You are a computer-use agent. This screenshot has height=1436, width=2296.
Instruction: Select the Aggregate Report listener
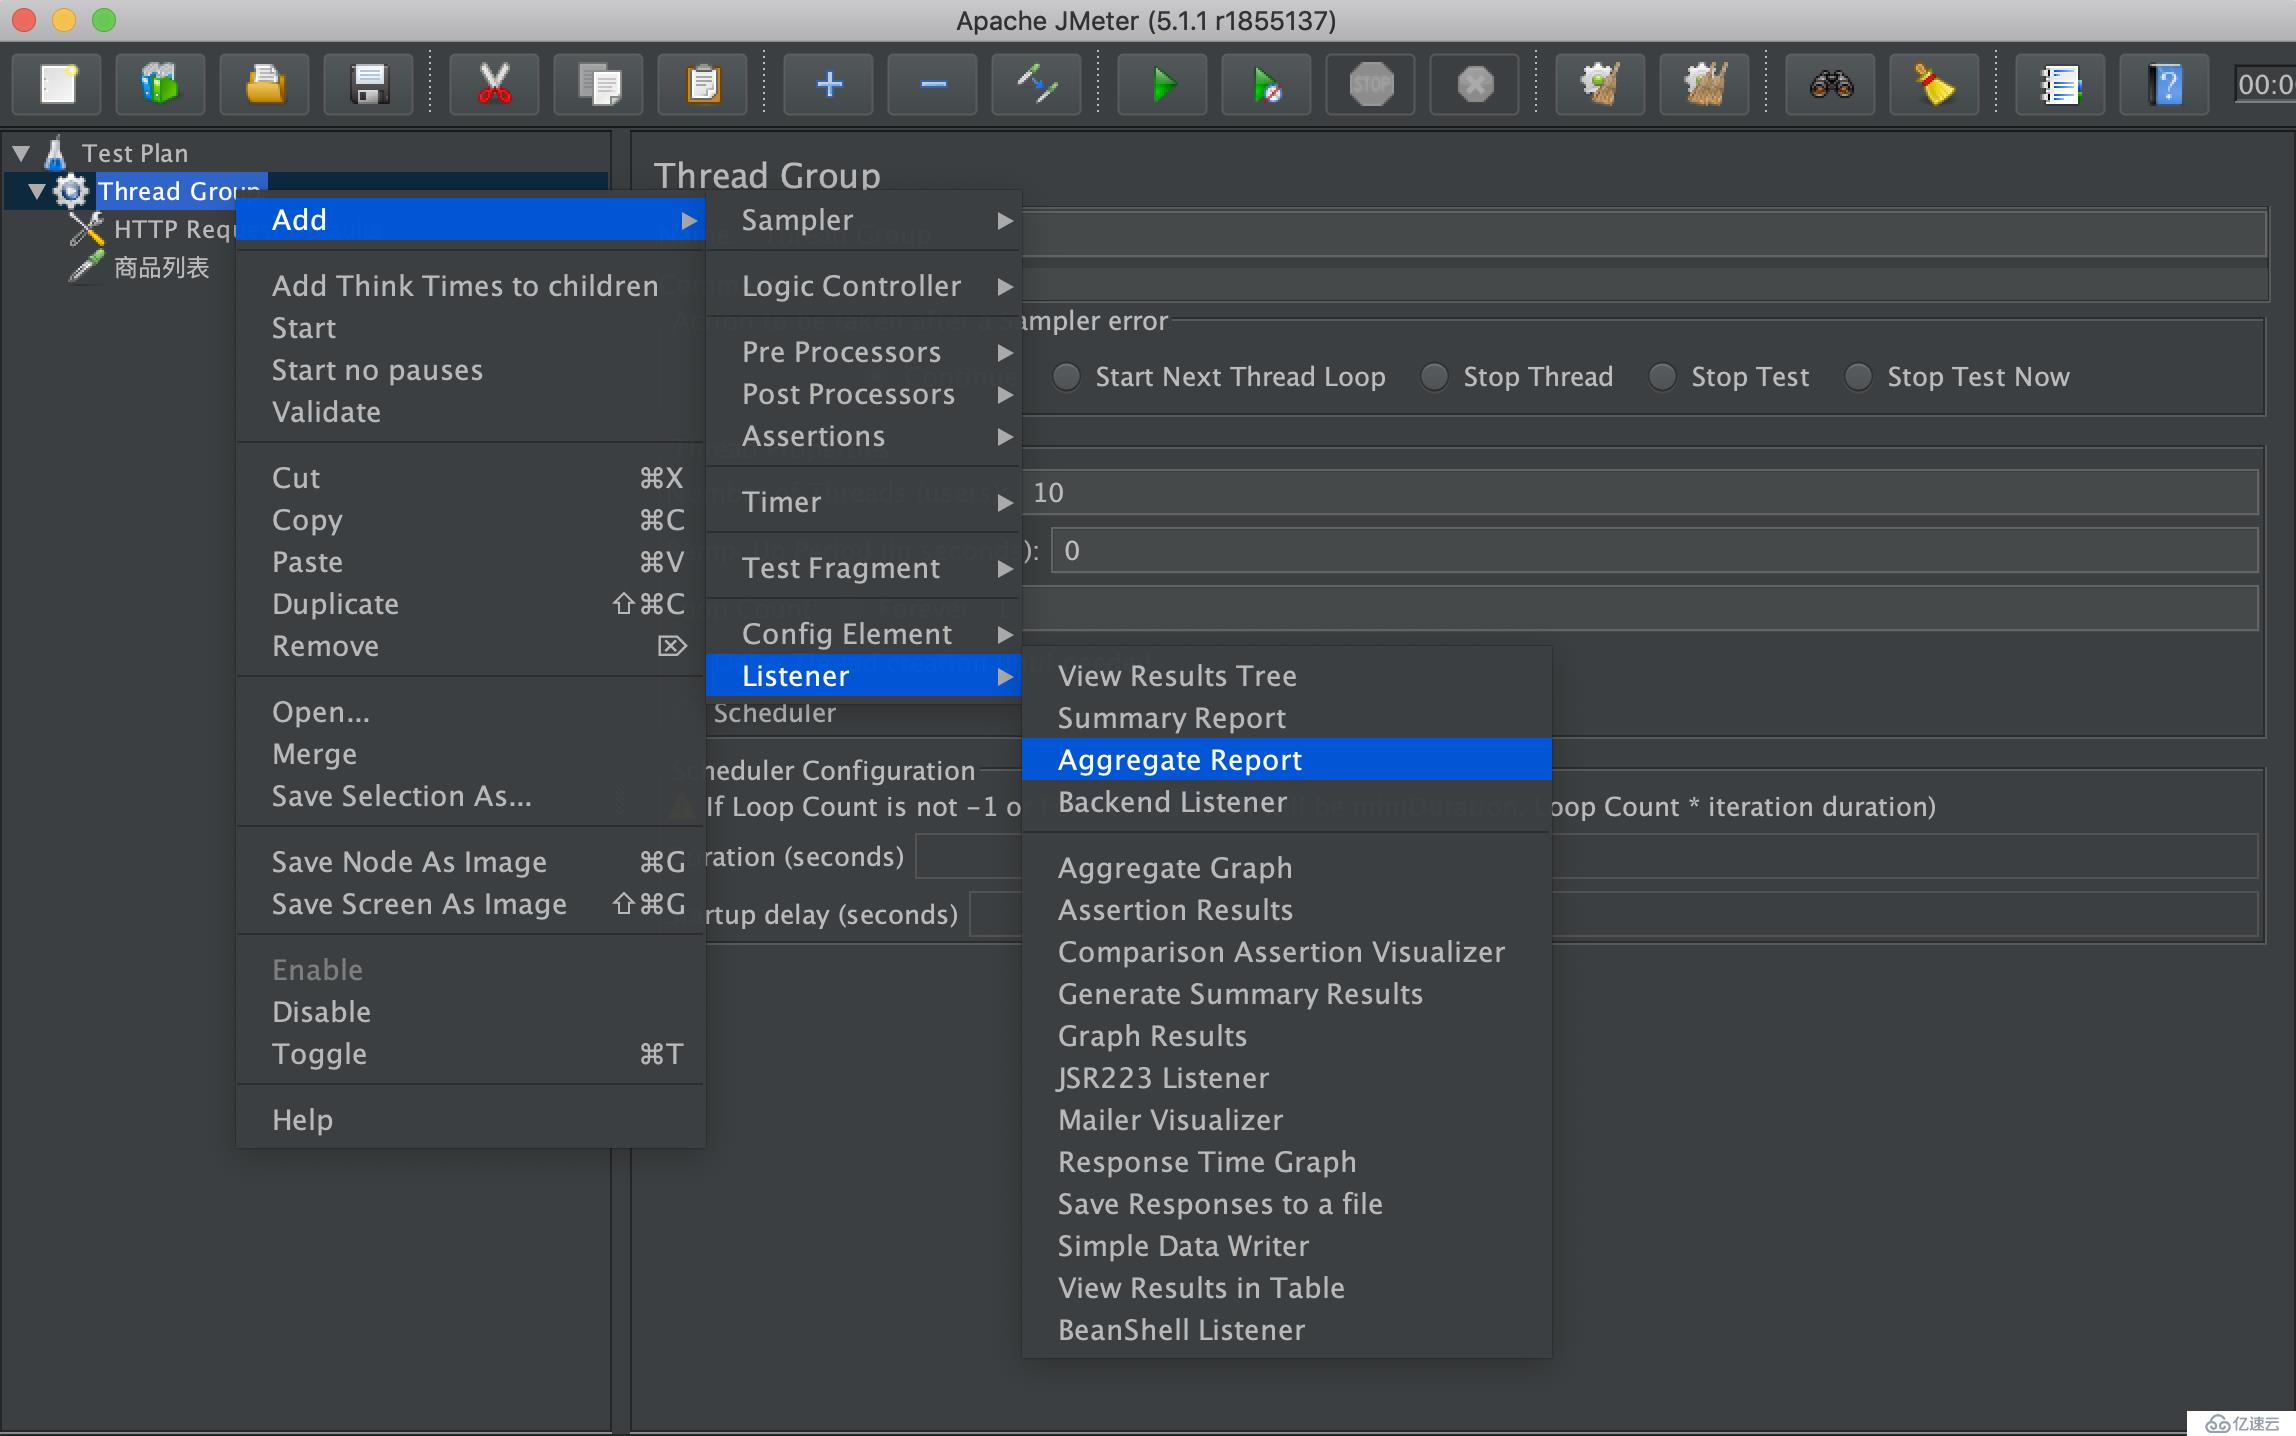[x=1179, y=759]
